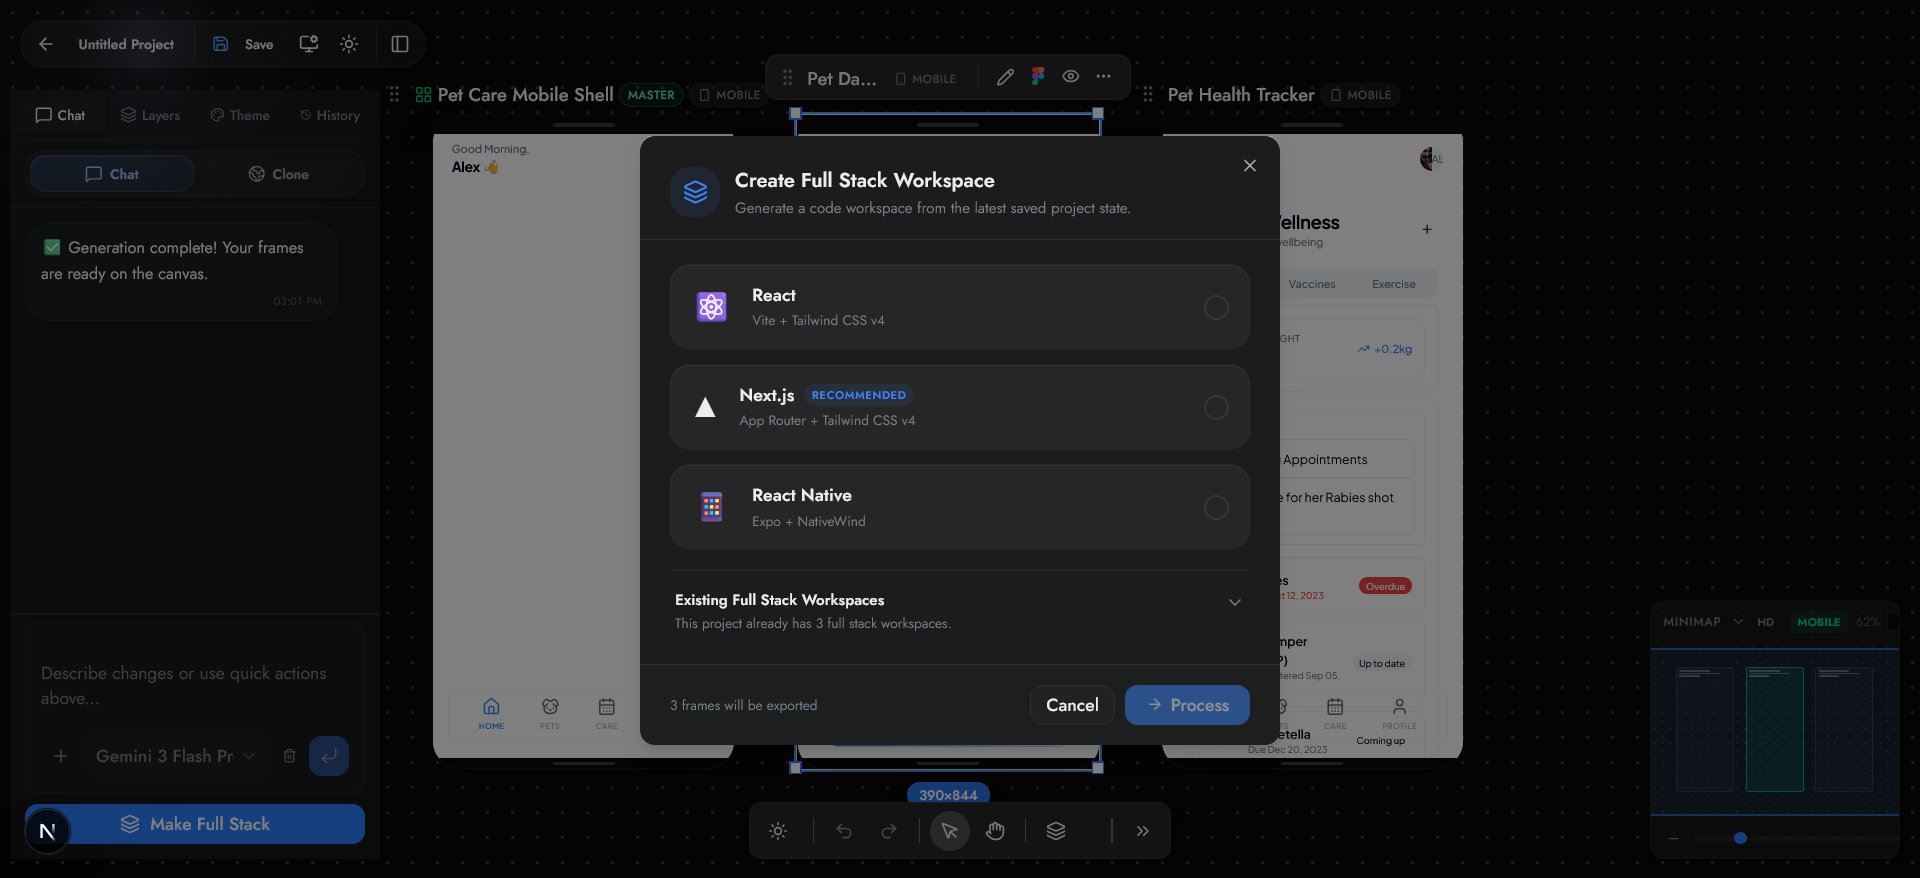The image size is (1920, 878).
Task: Click the Process button
Action: [1187, 705]
